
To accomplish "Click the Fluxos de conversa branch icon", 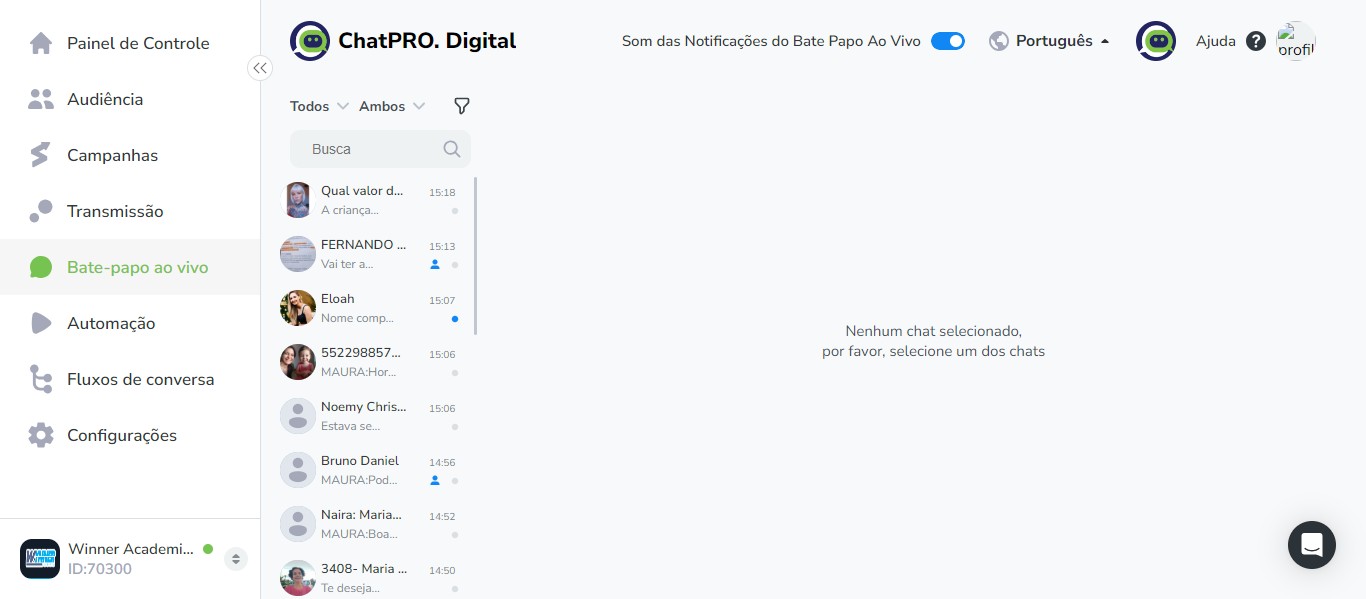I will (41, 379).
